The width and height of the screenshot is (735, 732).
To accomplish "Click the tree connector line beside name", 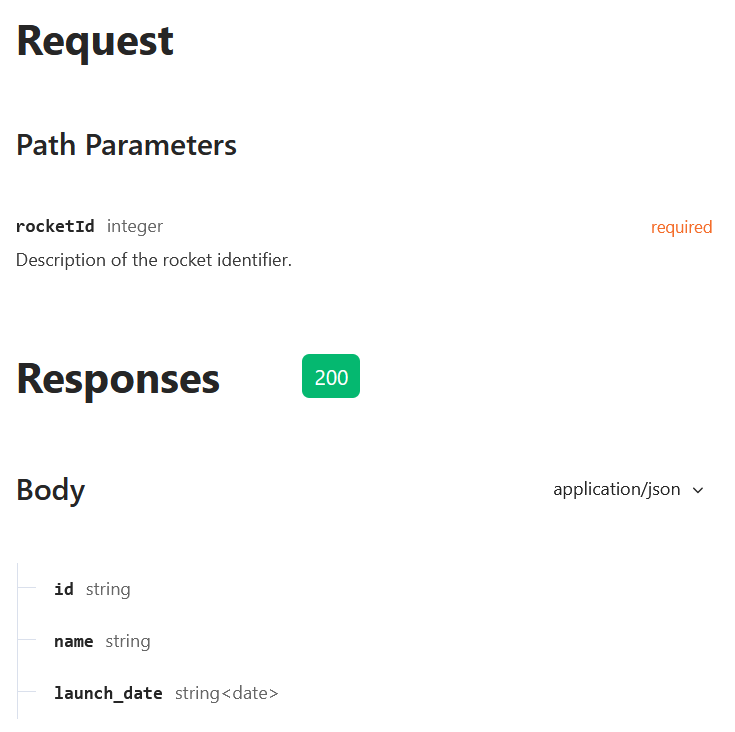I will point(27,639).
